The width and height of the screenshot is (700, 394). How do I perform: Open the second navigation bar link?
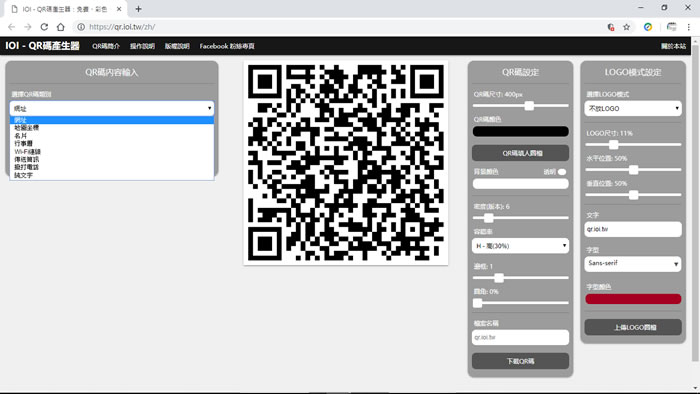142,46
